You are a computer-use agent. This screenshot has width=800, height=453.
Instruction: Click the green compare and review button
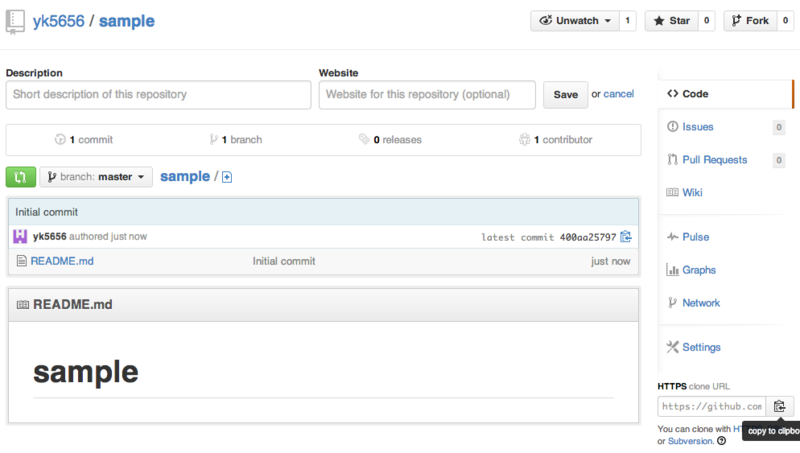click(x=21, y=177)
